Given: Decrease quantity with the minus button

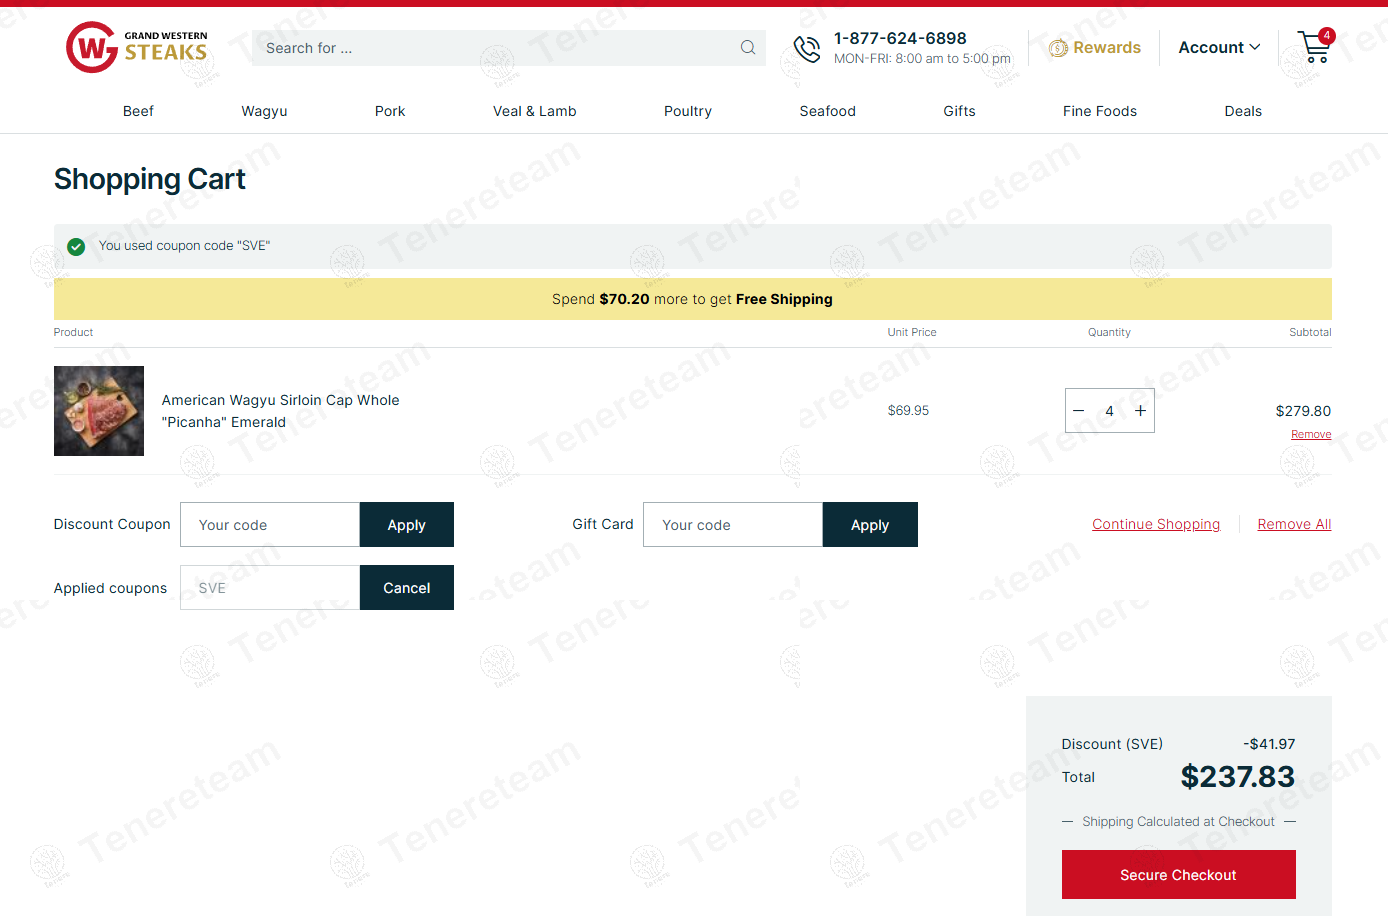Looking at the screenshot, I should pos(1079,410).
